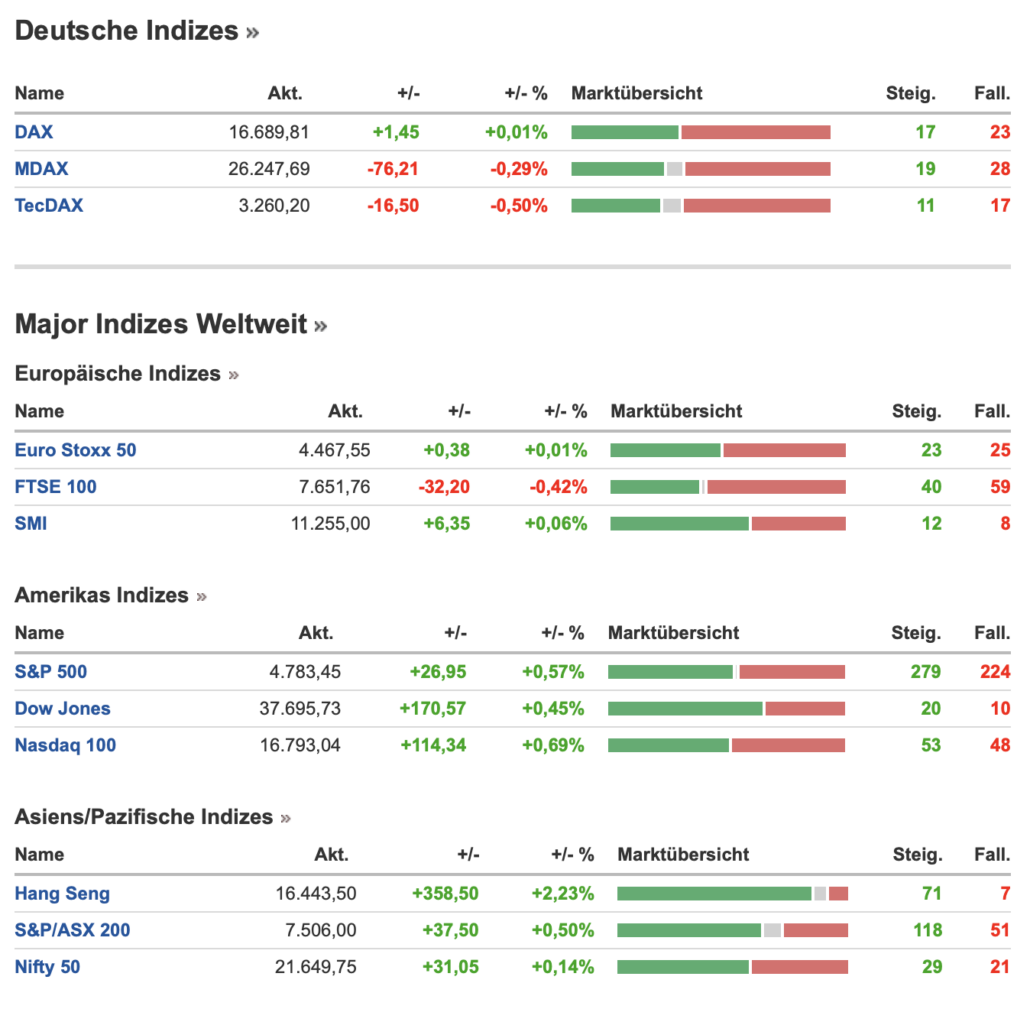Open the Nasdaq 100 index link
The image size is (1030, 1009).
(x=65, y=745)
